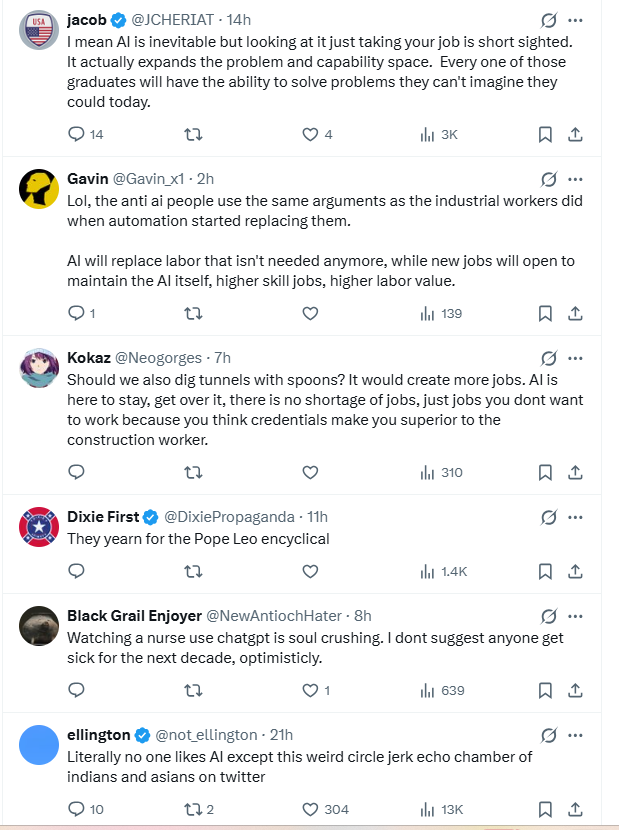Reply to jacob's tweet with 14 comments

pos(85,134)
